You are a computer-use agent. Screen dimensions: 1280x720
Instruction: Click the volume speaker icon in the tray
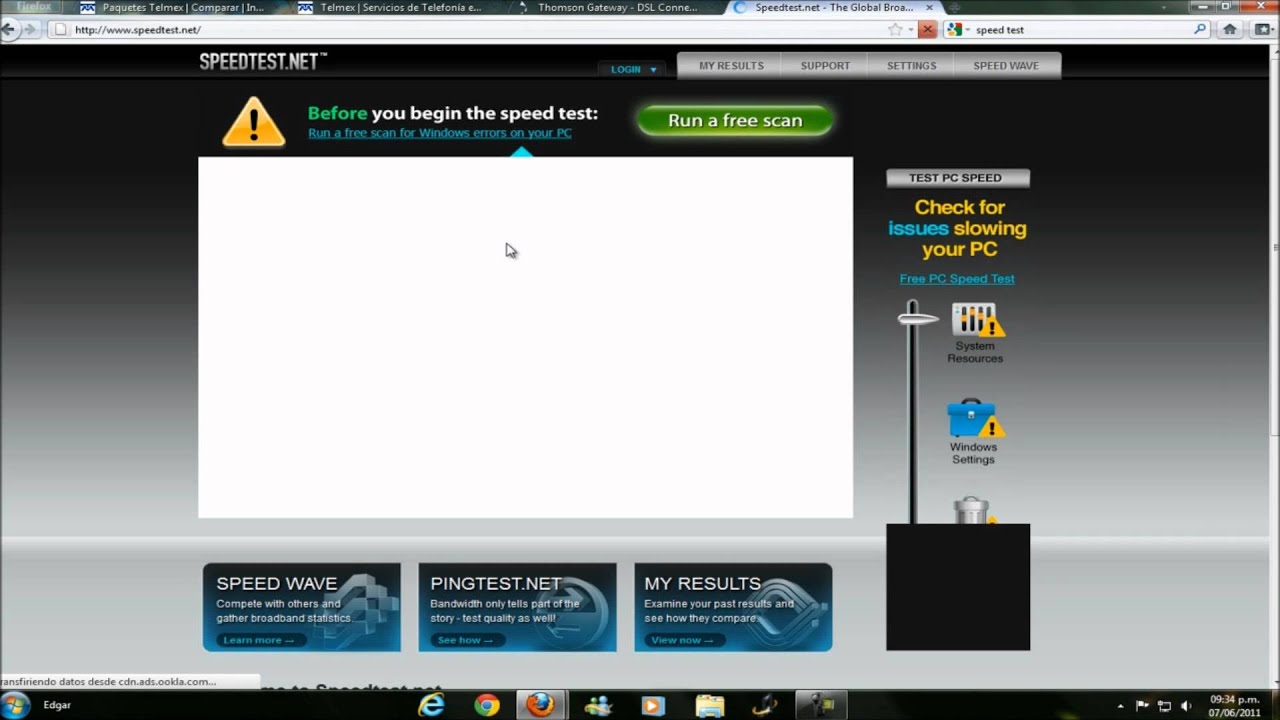(x=1186, y=706)
